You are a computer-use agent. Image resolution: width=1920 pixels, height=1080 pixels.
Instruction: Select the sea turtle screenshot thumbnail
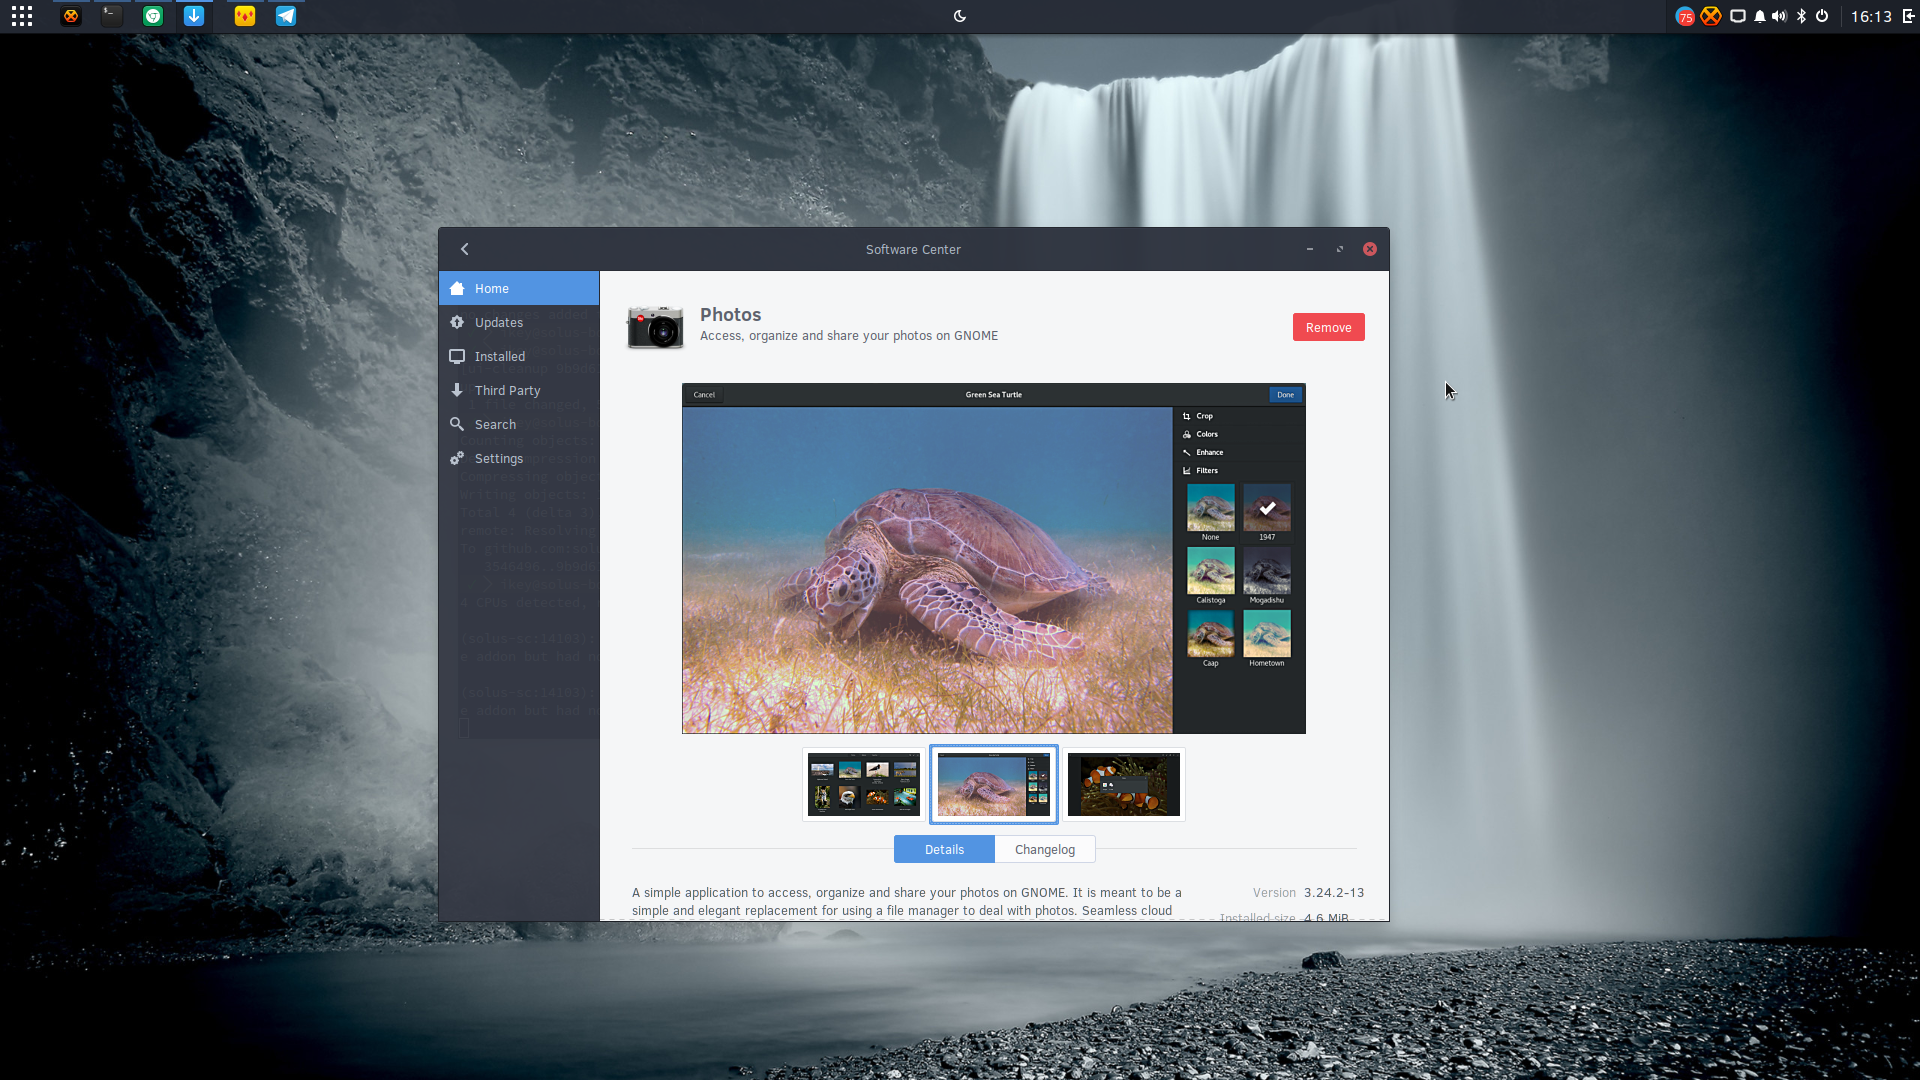click(994, 785)
